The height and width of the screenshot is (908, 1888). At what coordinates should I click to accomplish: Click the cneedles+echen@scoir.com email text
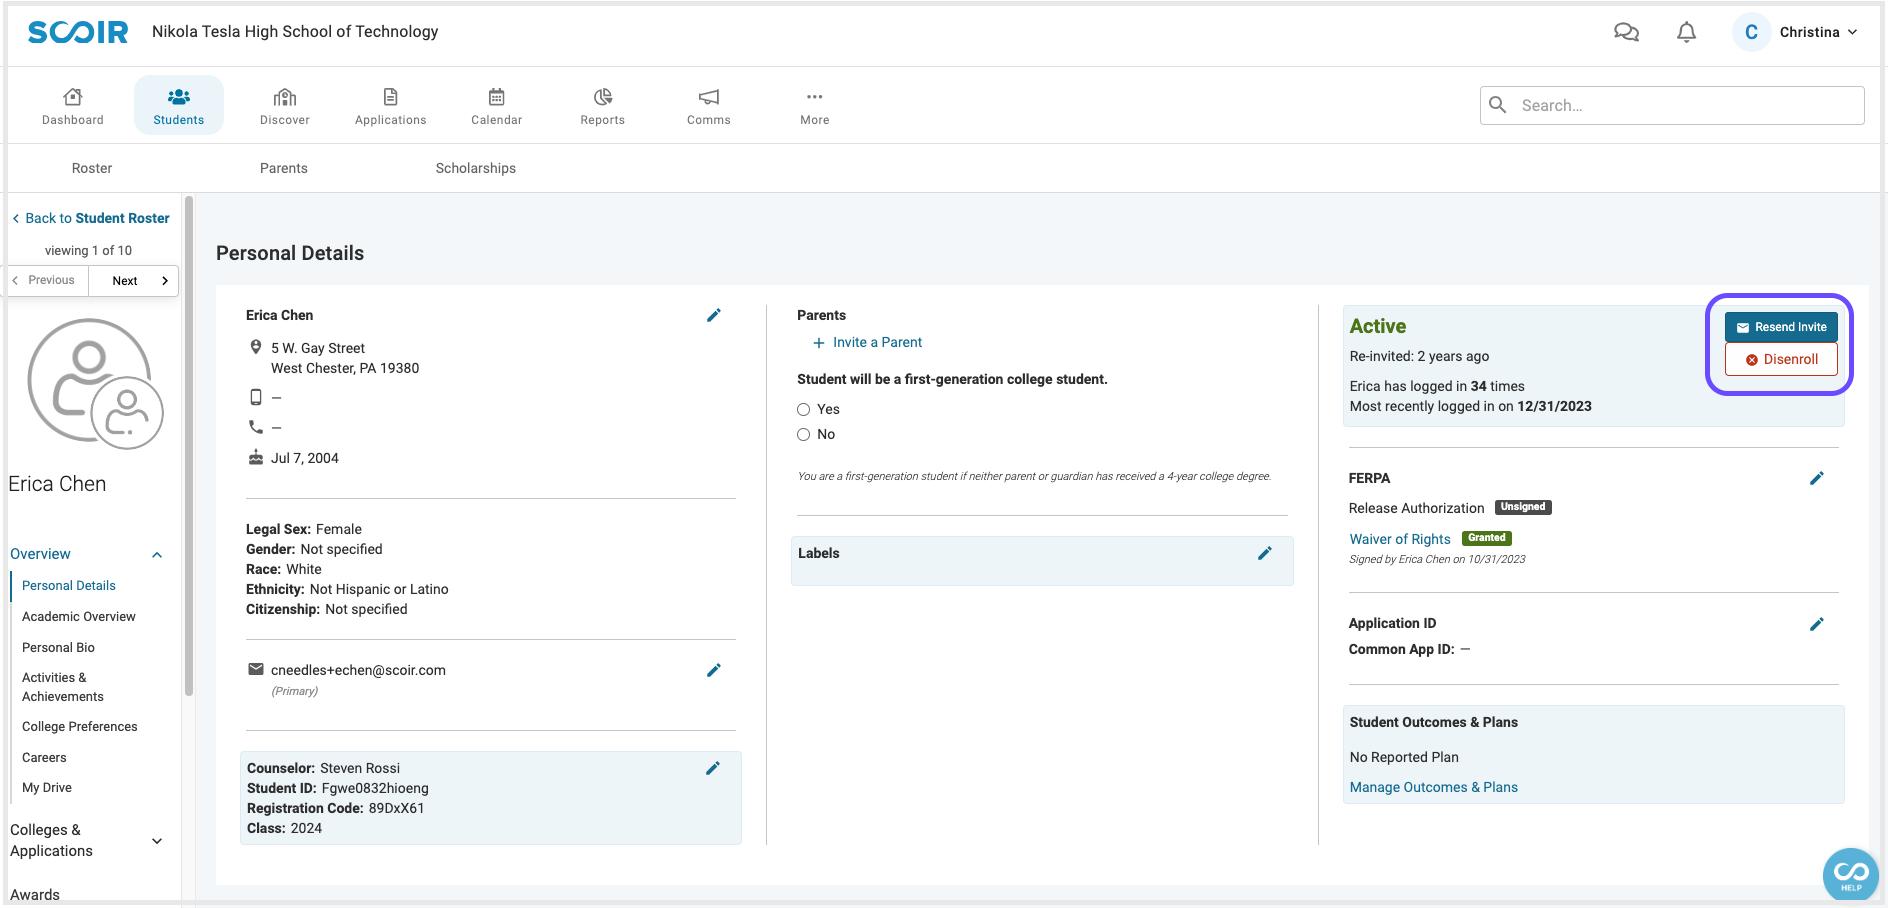tap(358, 670)
